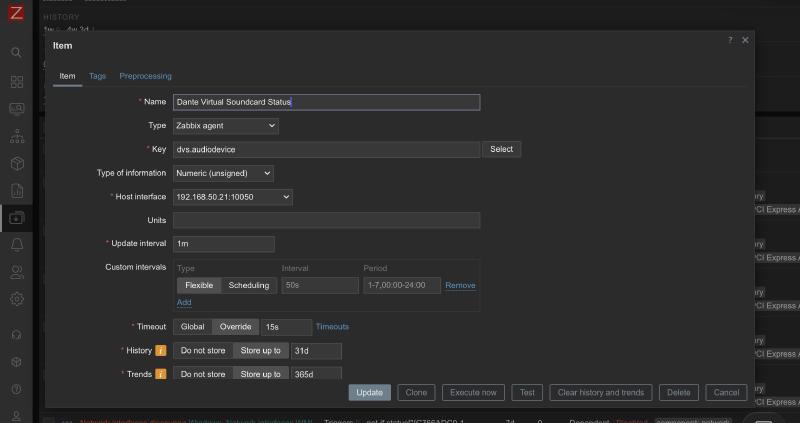Open the Alerts bell icon in the sidebar
The height and width of the screenshot is (423, 800).
point(17,245)
